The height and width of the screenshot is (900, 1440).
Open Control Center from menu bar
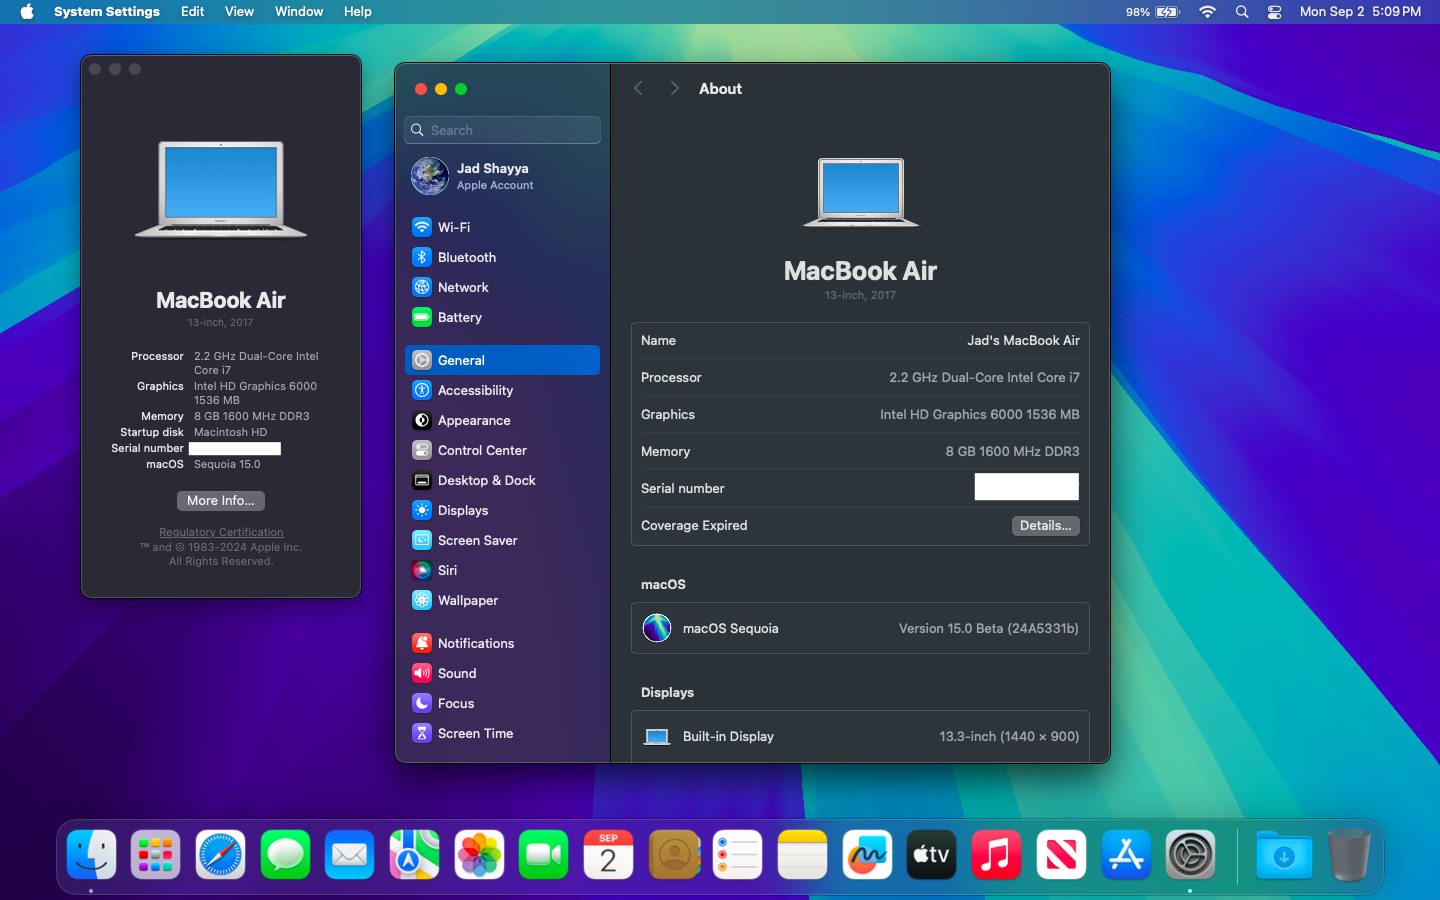pyautogui.click(x=1275, y=12)
